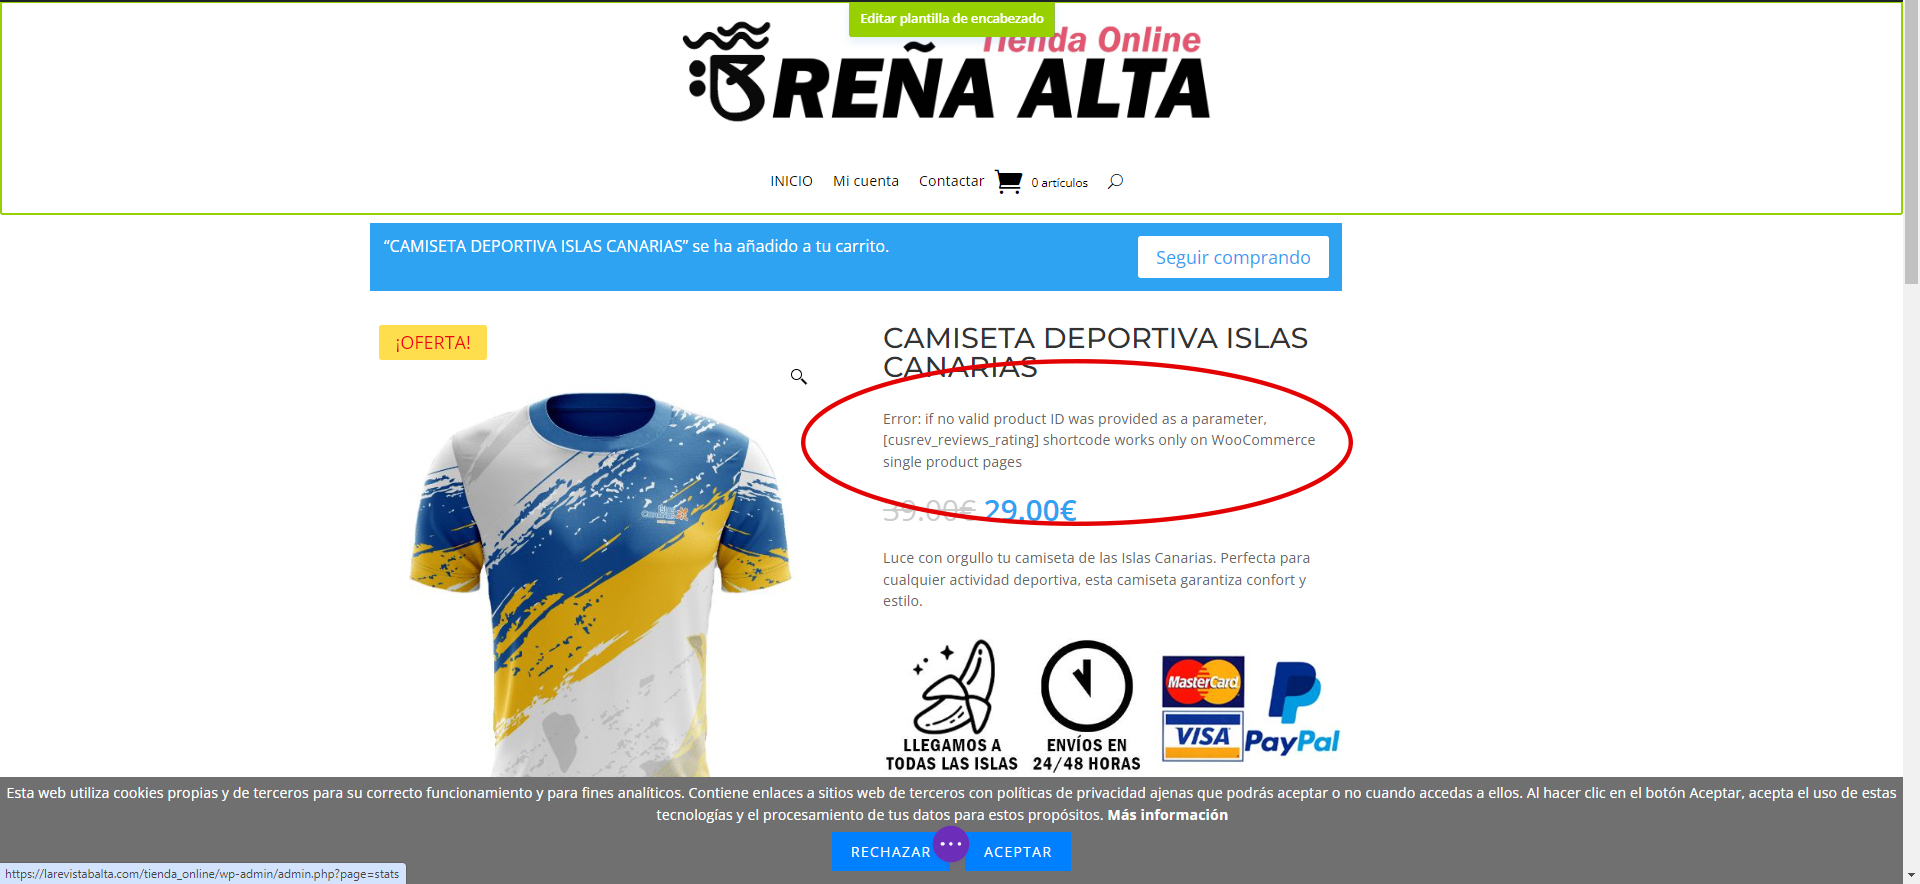Viewport: 1920px width, 884px height.
Task: Open the Más información cookie link
Action: pos(1167,815)
